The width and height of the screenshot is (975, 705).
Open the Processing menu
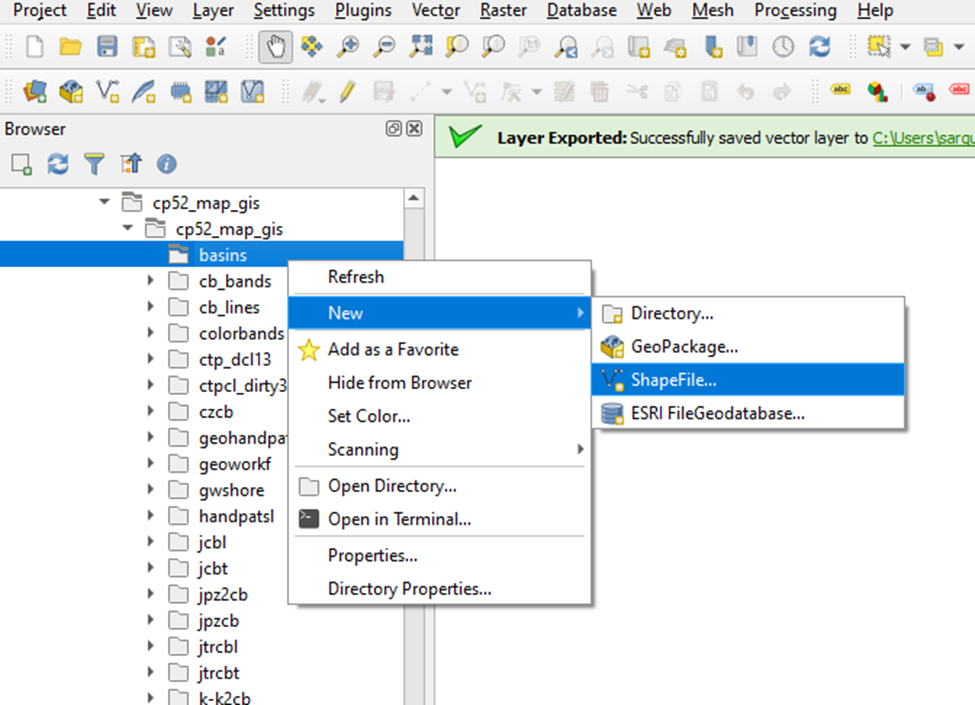pyautogui.click(x=795, y=11)
